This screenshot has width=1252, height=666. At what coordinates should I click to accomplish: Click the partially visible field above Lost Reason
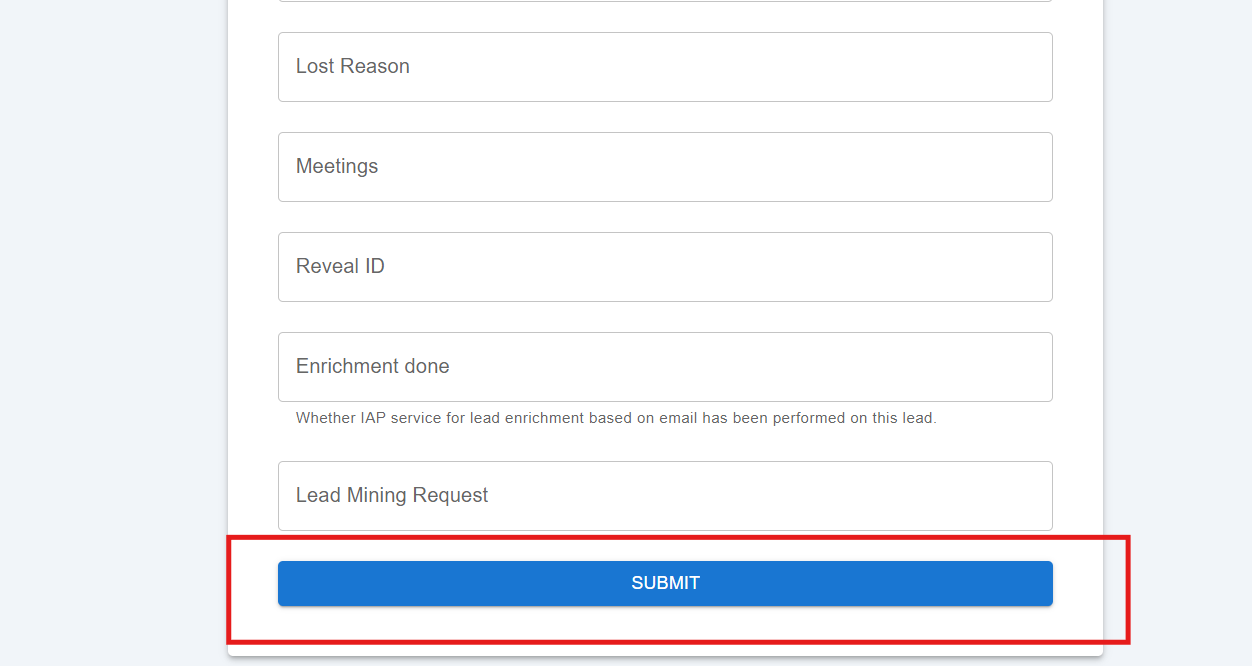tap(665, 1)
